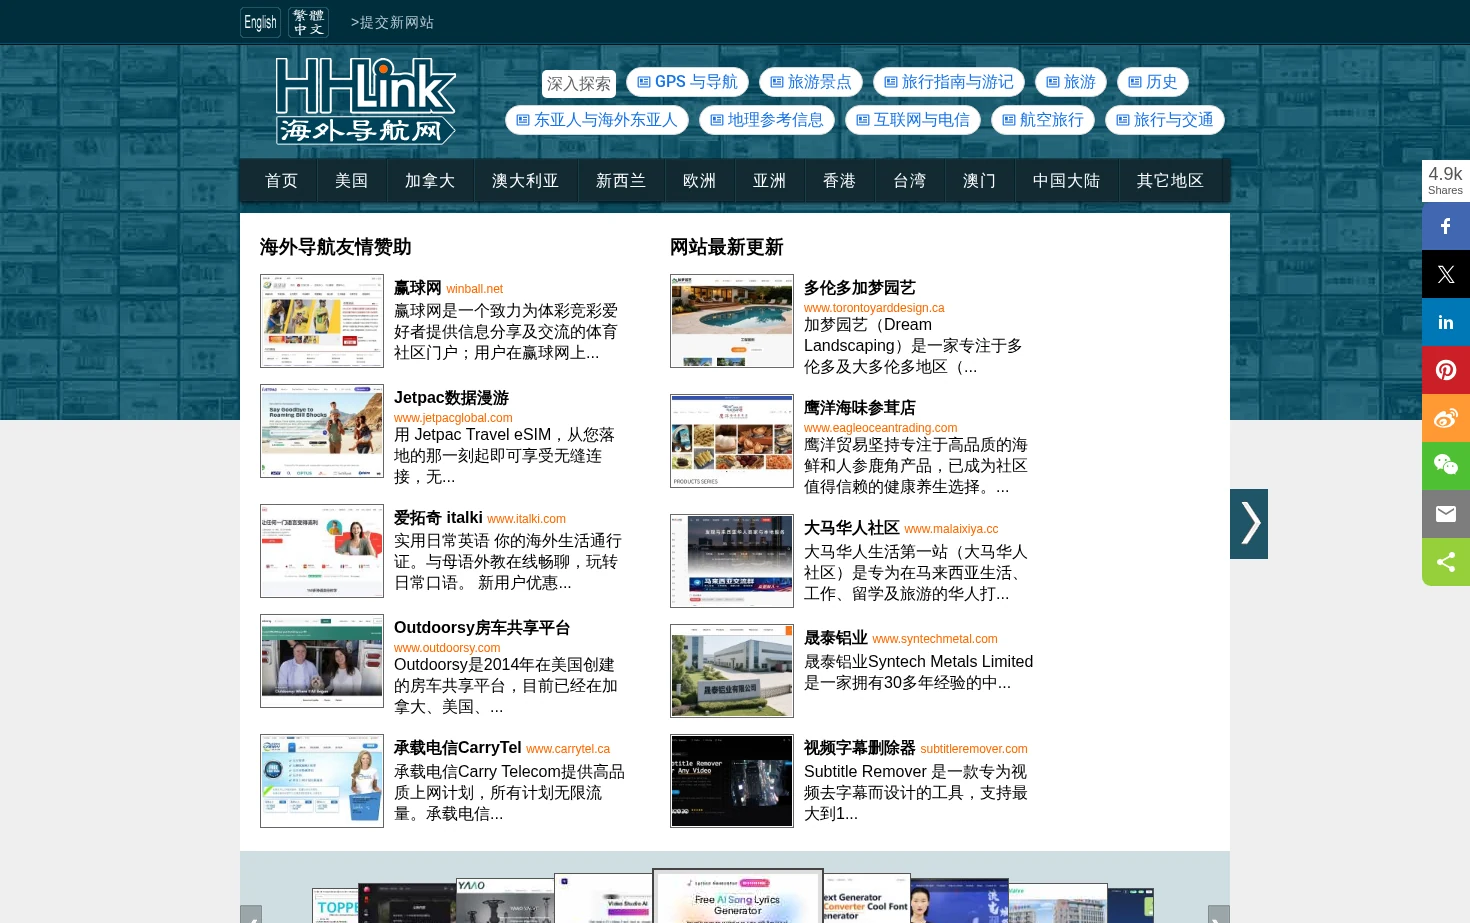Switch language to English
Screen dimensions: 1470x923
tap(260, 22)
